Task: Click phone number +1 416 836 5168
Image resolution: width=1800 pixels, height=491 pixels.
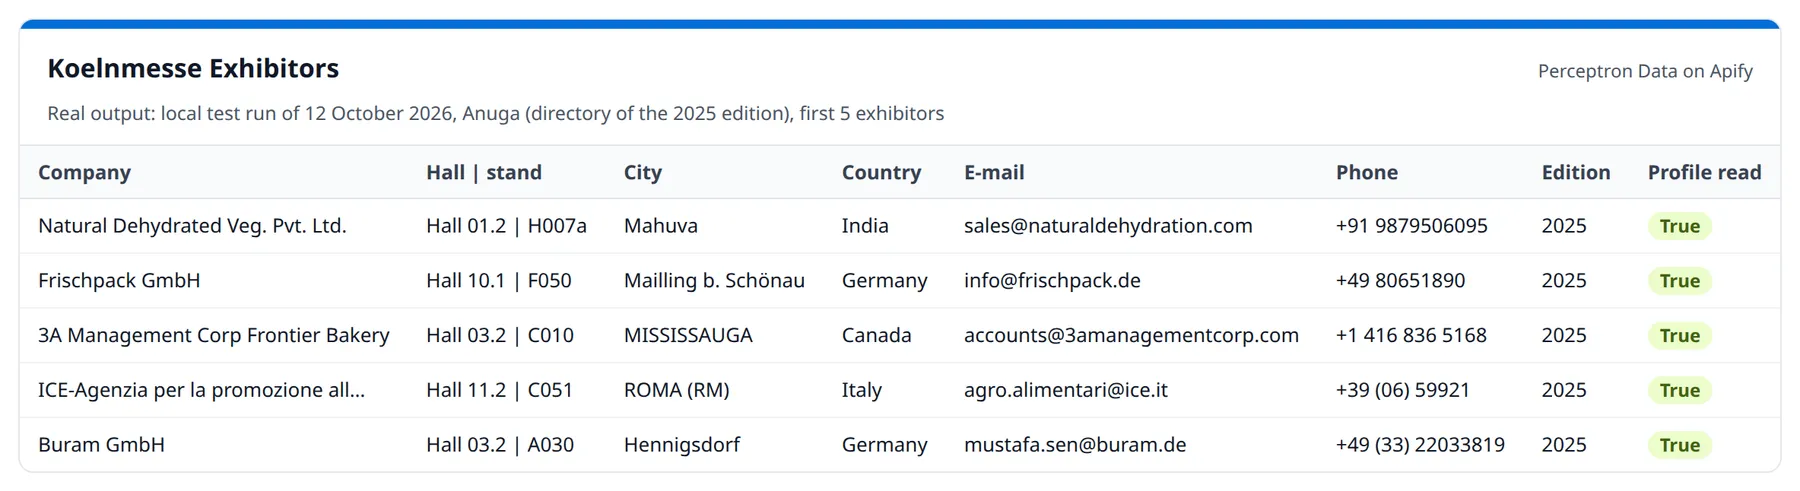Action: point(1411,336)
